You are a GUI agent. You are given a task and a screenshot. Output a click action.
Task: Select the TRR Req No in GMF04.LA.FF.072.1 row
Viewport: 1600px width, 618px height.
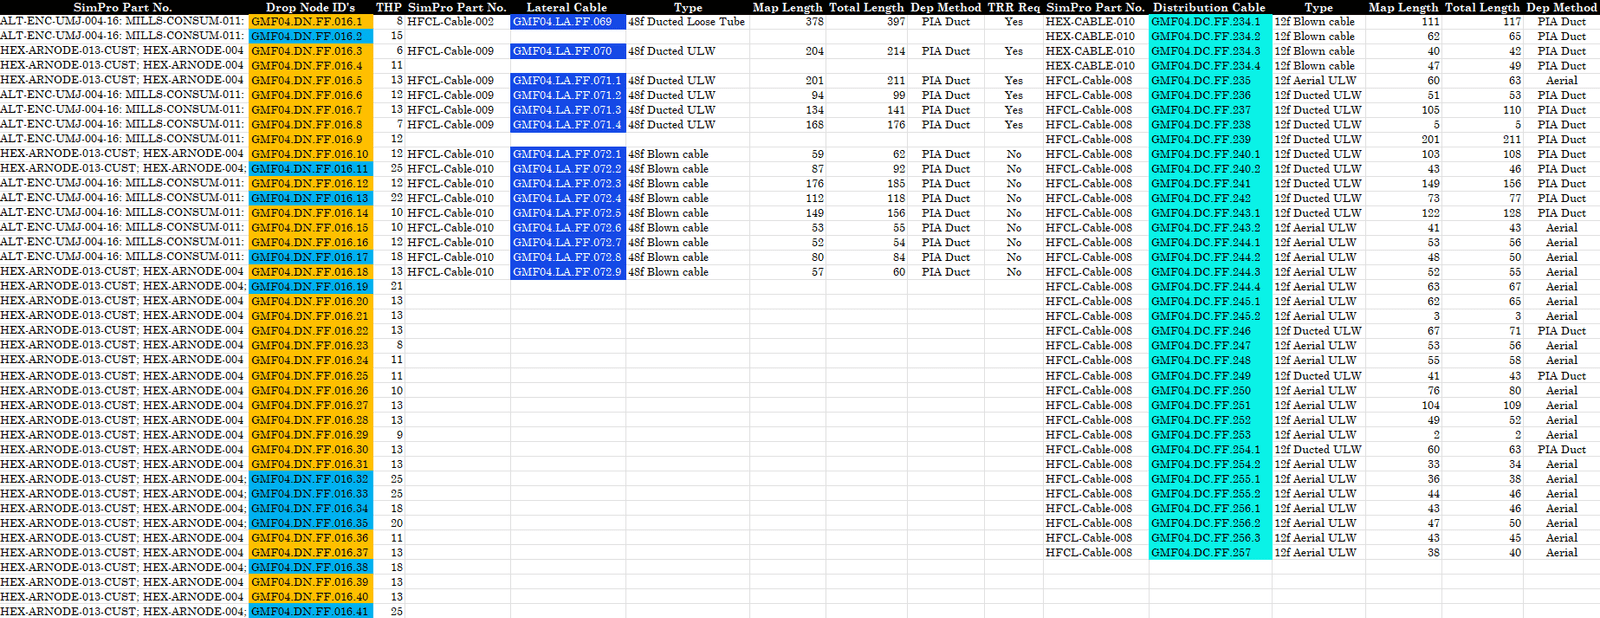(x=1014, y=154)
